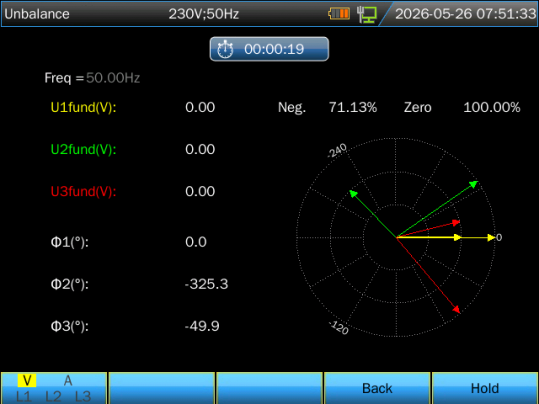Click the battery level icon
539x404 pixels.
click(x=339, y=14)
